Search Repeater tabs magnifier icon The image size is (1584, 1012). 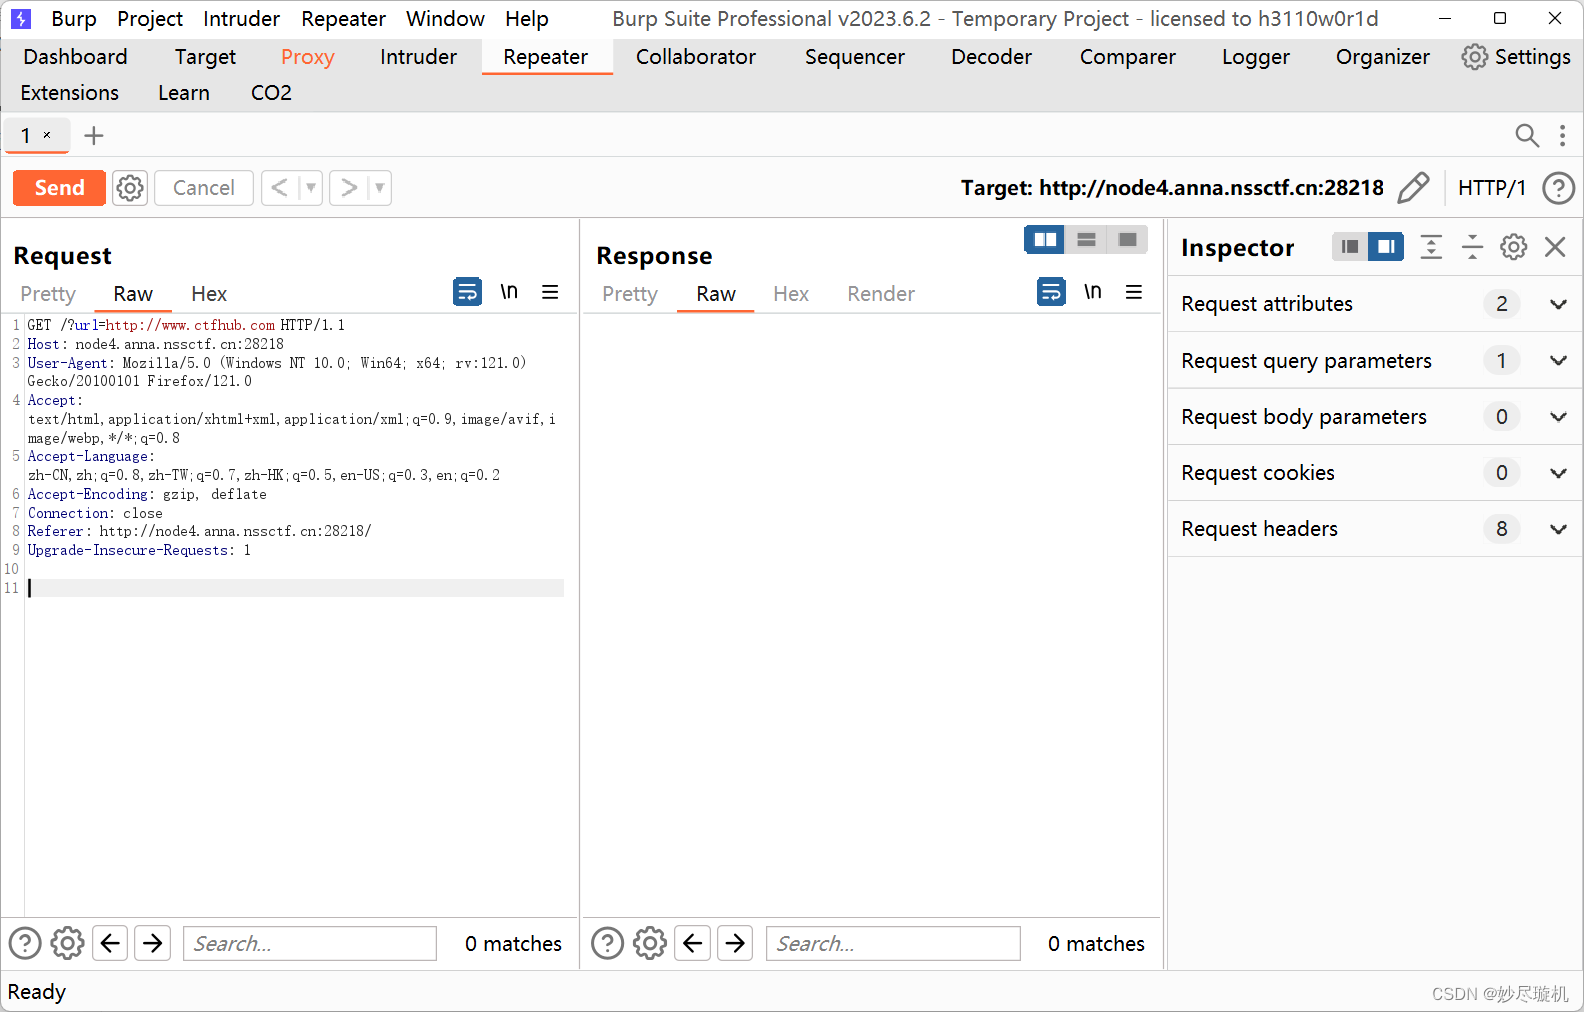[1527, 135]
